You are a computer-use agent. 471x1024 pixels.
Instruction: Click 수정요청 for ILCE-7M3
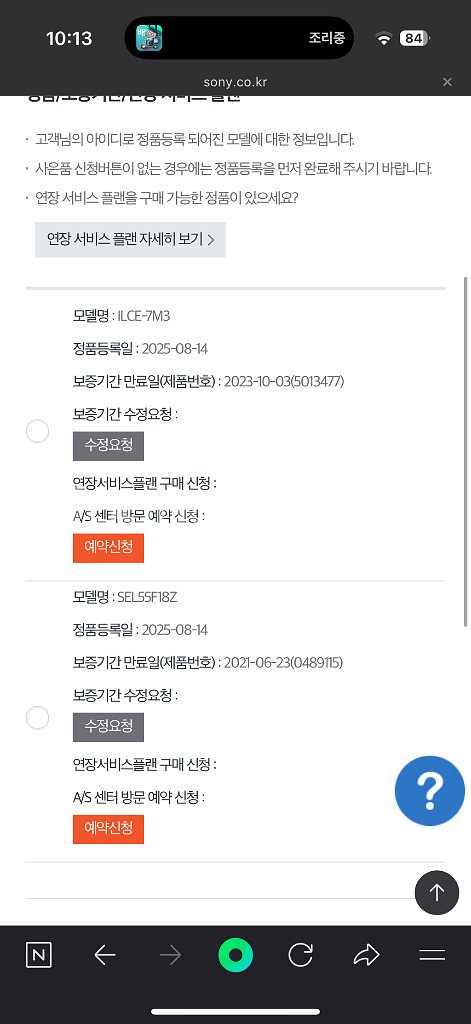pyautogui.click(x=108, y=446)
